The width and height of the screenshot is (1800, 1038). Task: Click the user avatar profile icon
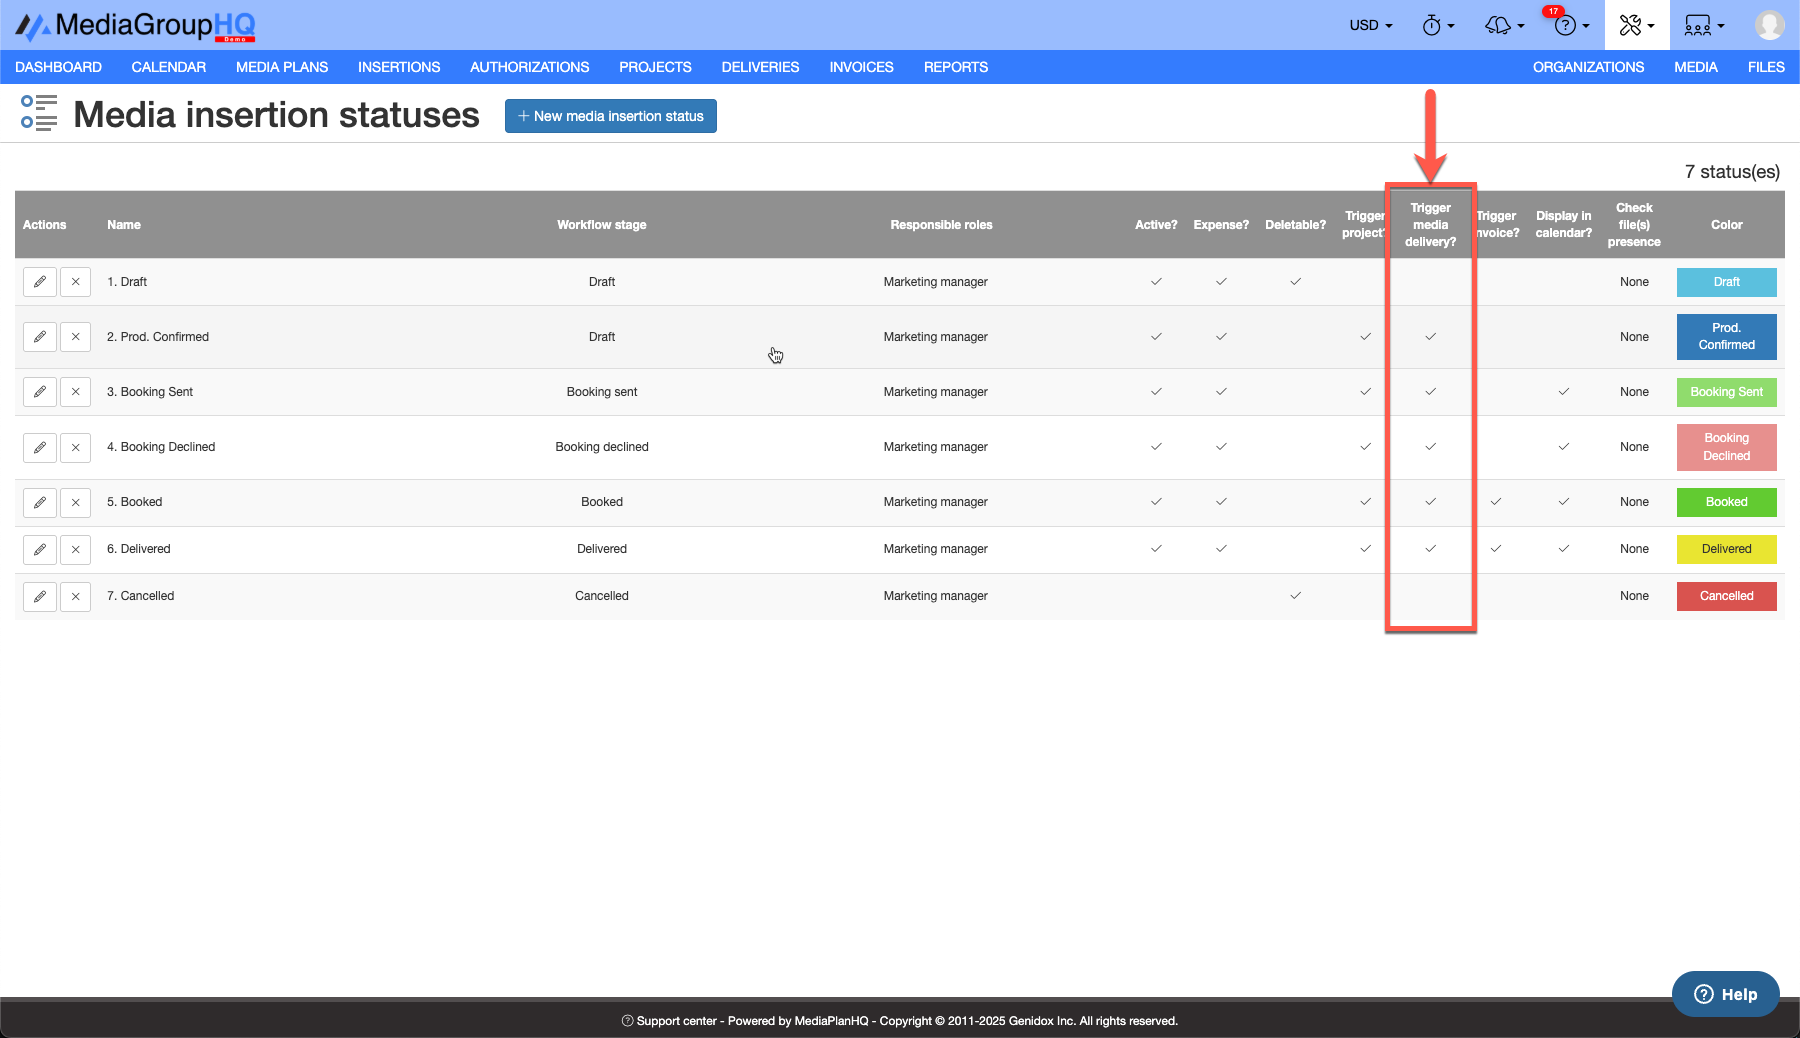[1769, 25]
